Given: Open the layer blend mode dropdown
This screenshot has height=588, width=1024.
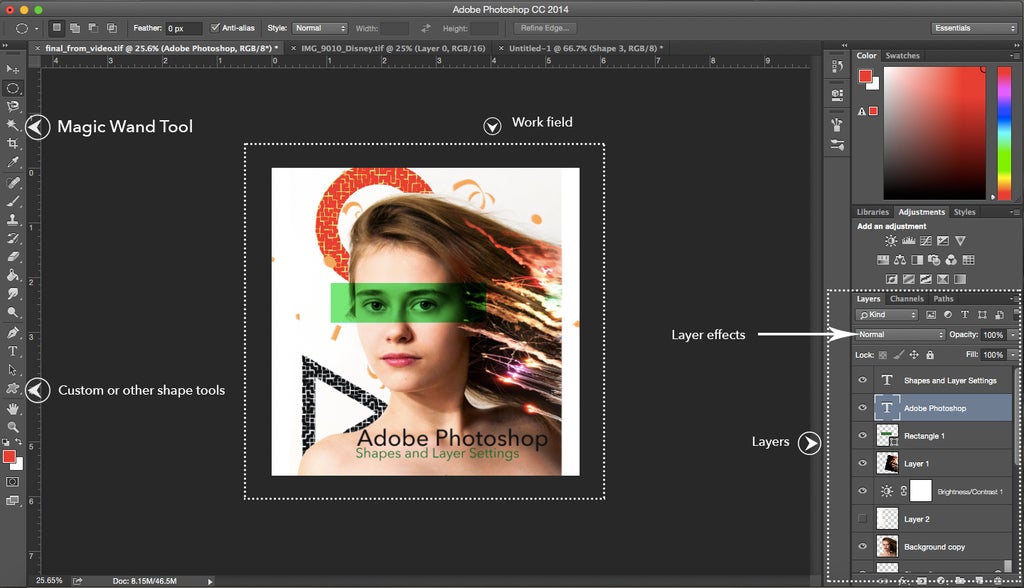Looking at the screenshot, I should 900,335.
